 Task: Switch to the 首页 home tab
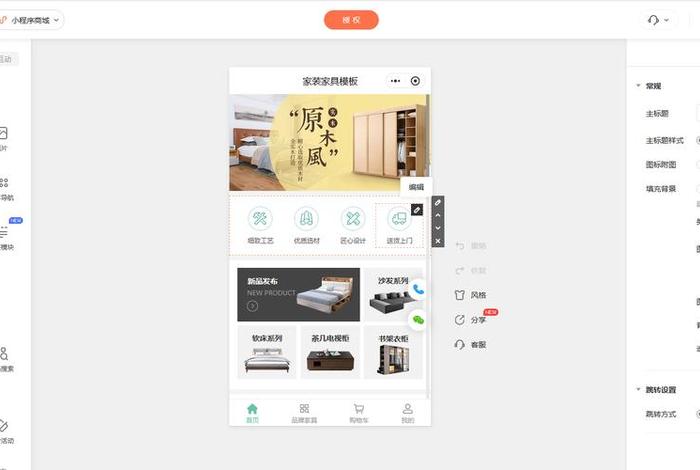[x=252, y=413]
